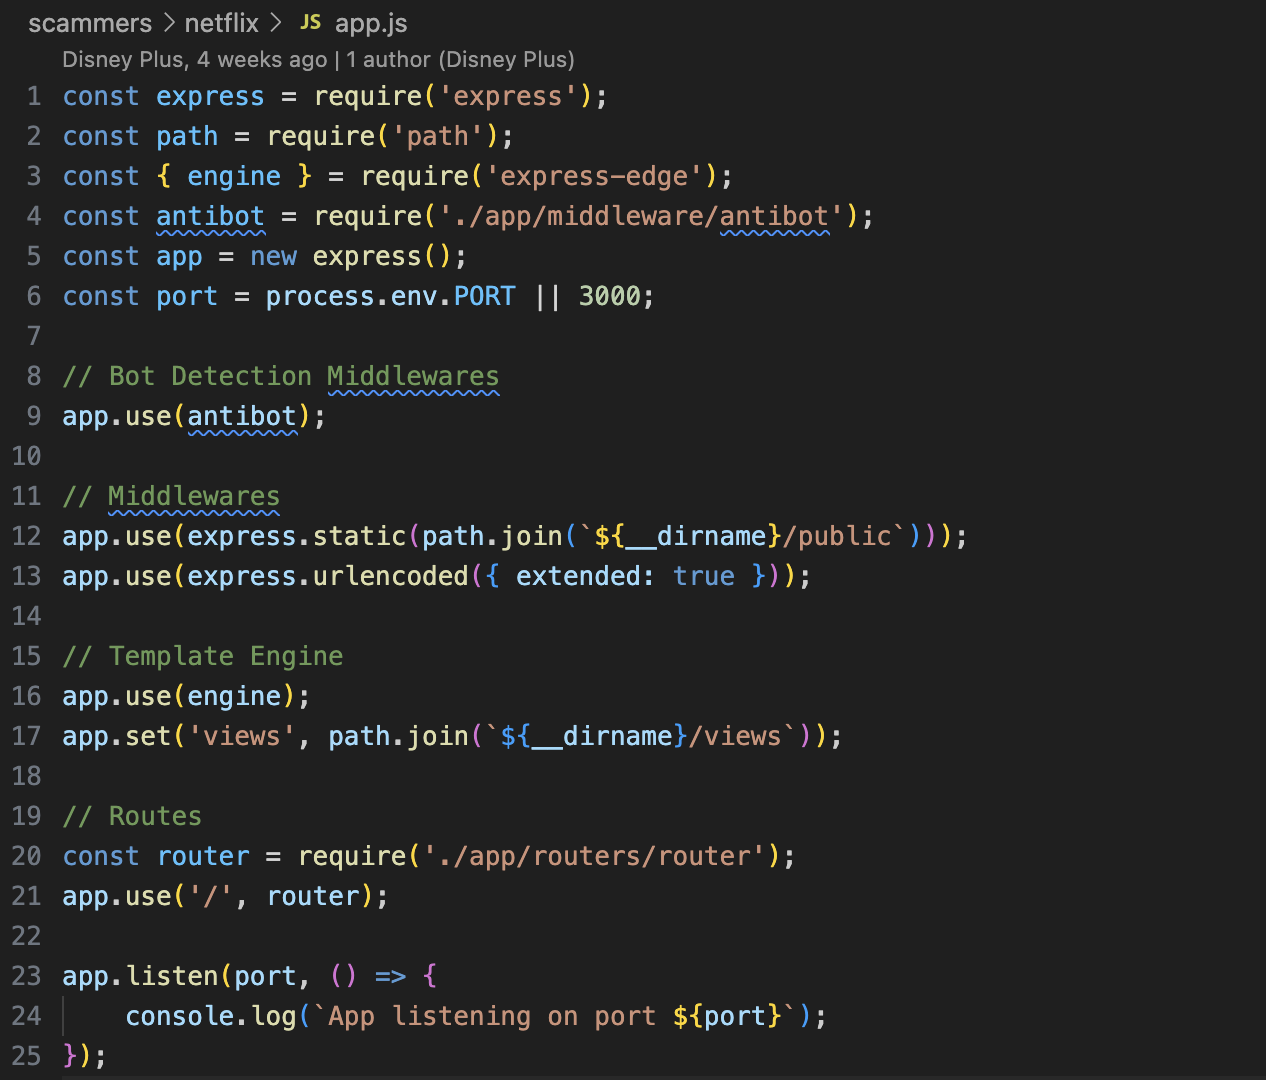
Task: Click the './app/middleware/antibot' path string
Action: (x=640, y=216)
